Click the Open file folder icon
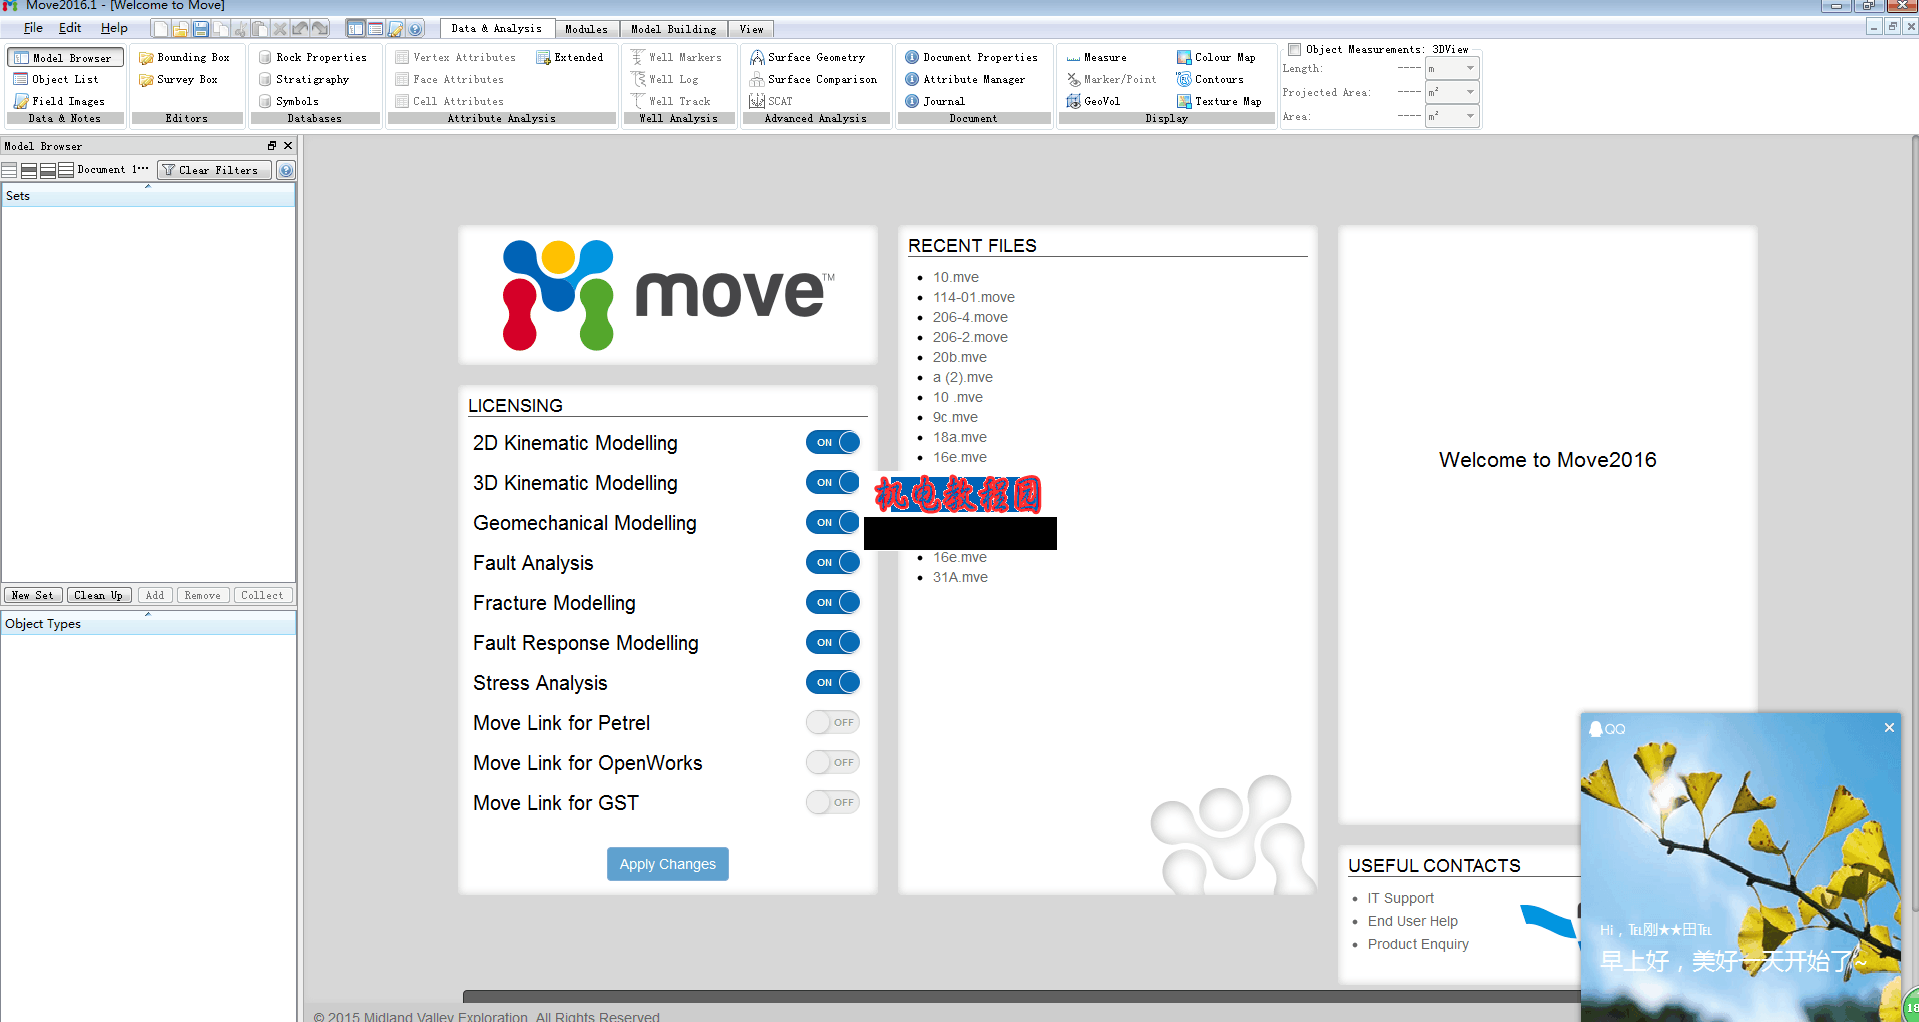This screenshot has height=1022, width=1919. (180, 29)
